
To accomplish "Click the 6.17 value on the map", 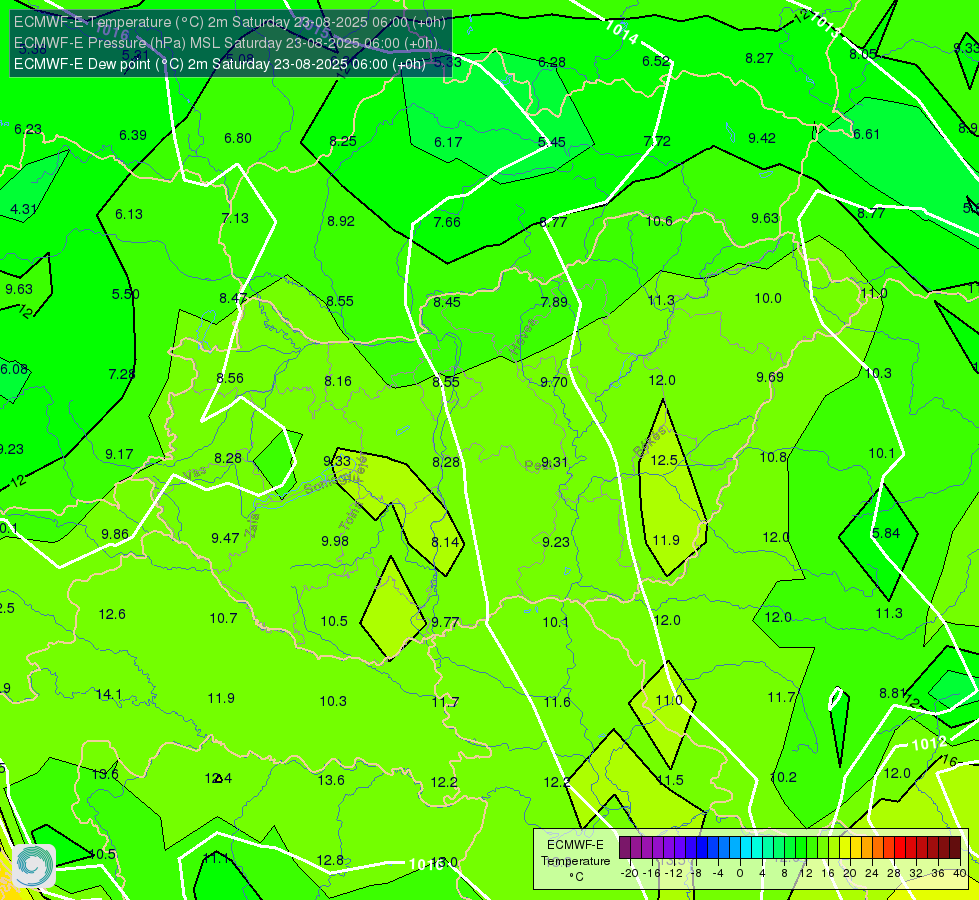I will (448, 142).
